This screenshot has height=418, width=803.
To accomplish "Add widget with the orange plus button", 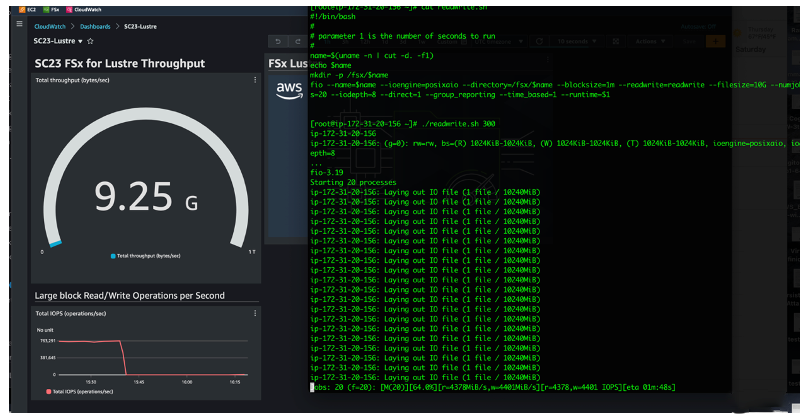I will (x=715, y=41).
